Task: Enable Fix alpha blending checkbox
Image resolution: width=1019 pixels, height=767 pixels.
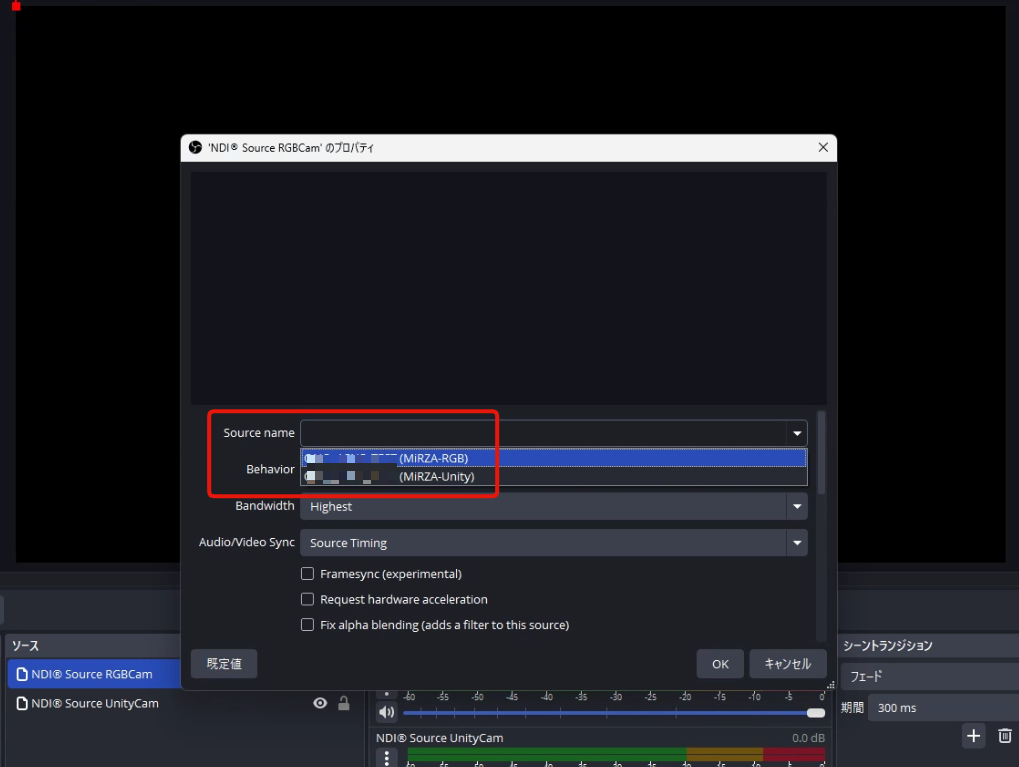Action: 308,625
